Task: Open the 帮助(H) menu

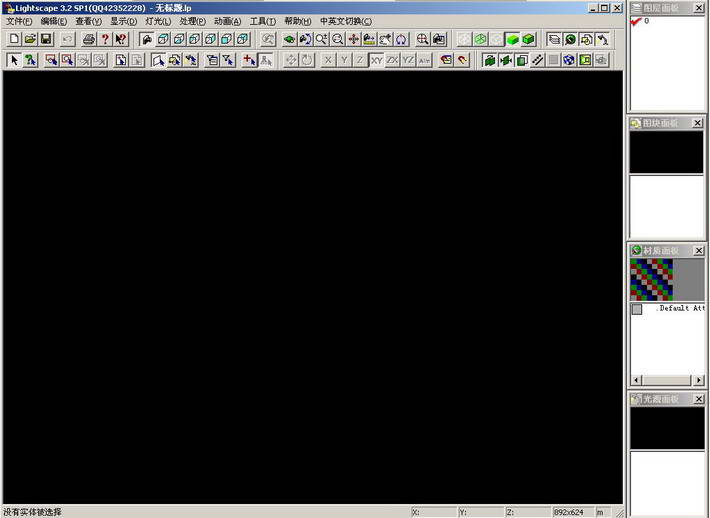Action: 298,21
